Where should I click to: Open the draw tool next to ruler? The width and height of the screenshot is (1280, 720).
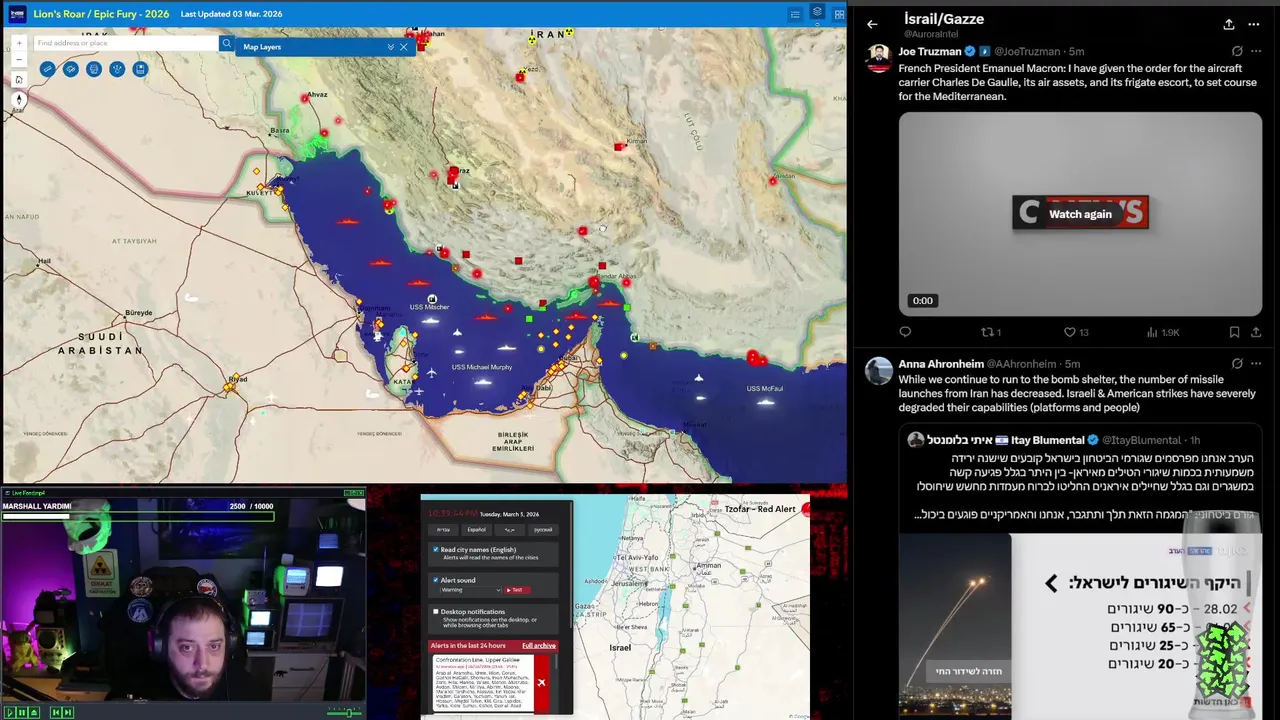[x=70, y=69]
